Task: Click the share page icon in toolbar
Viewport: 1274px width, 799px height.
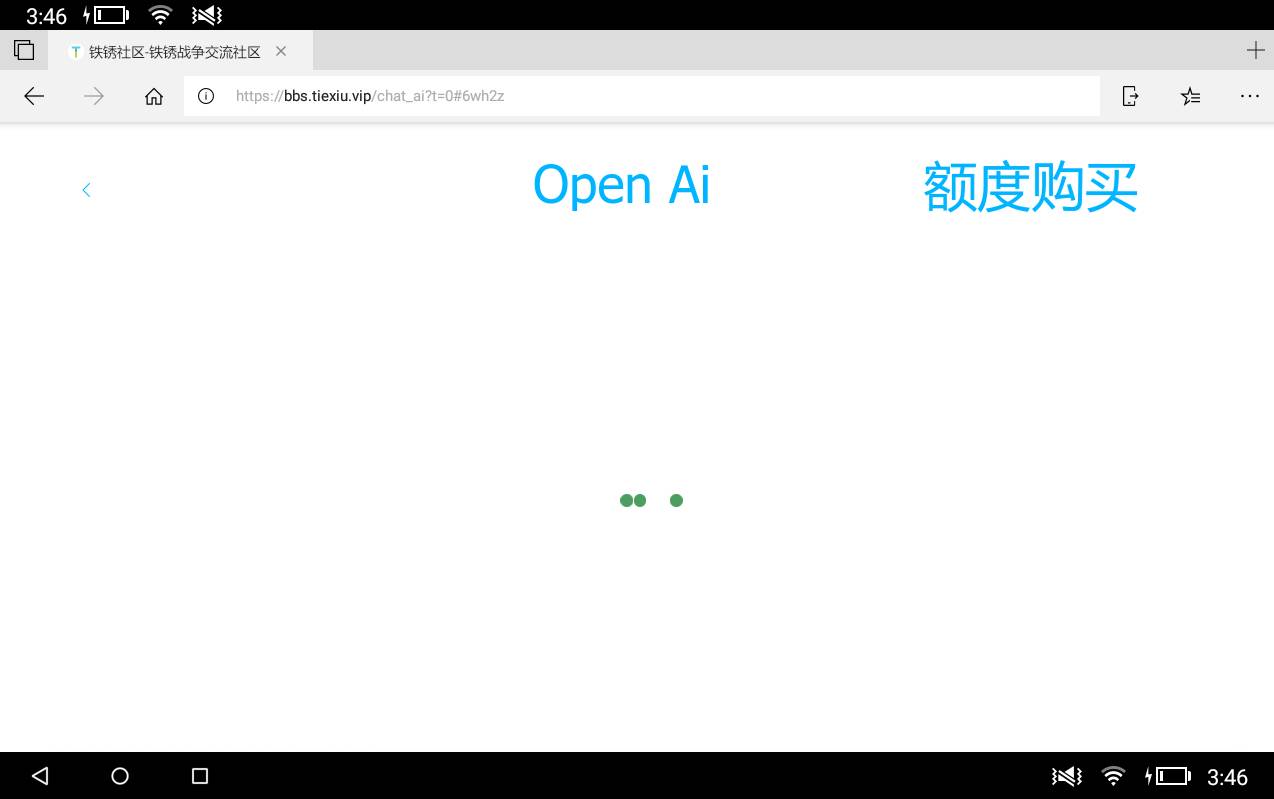Action: (1130, 96)
